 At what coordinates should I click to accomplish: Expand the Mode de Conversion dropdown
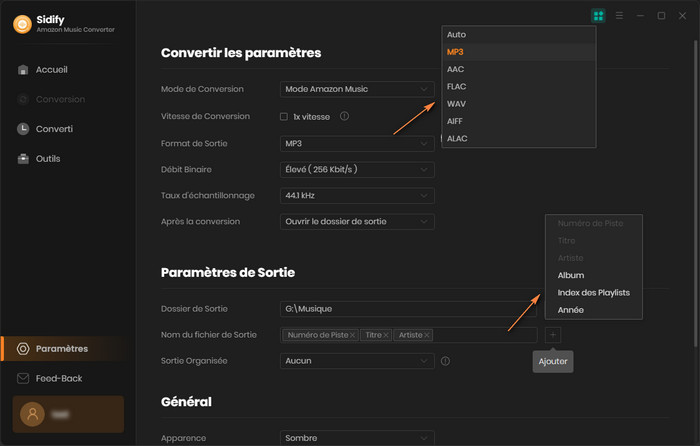[357, 89]
